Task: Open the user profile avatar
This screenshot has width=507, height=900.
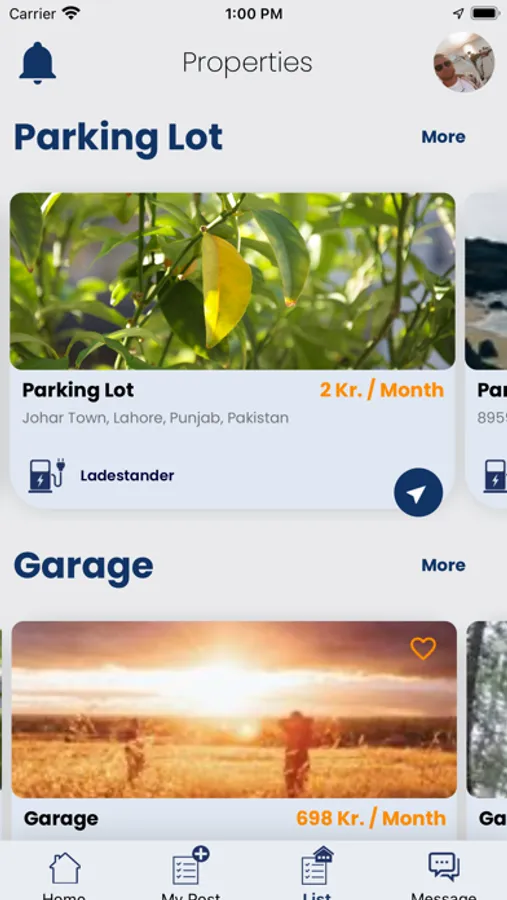Action: 464,62
